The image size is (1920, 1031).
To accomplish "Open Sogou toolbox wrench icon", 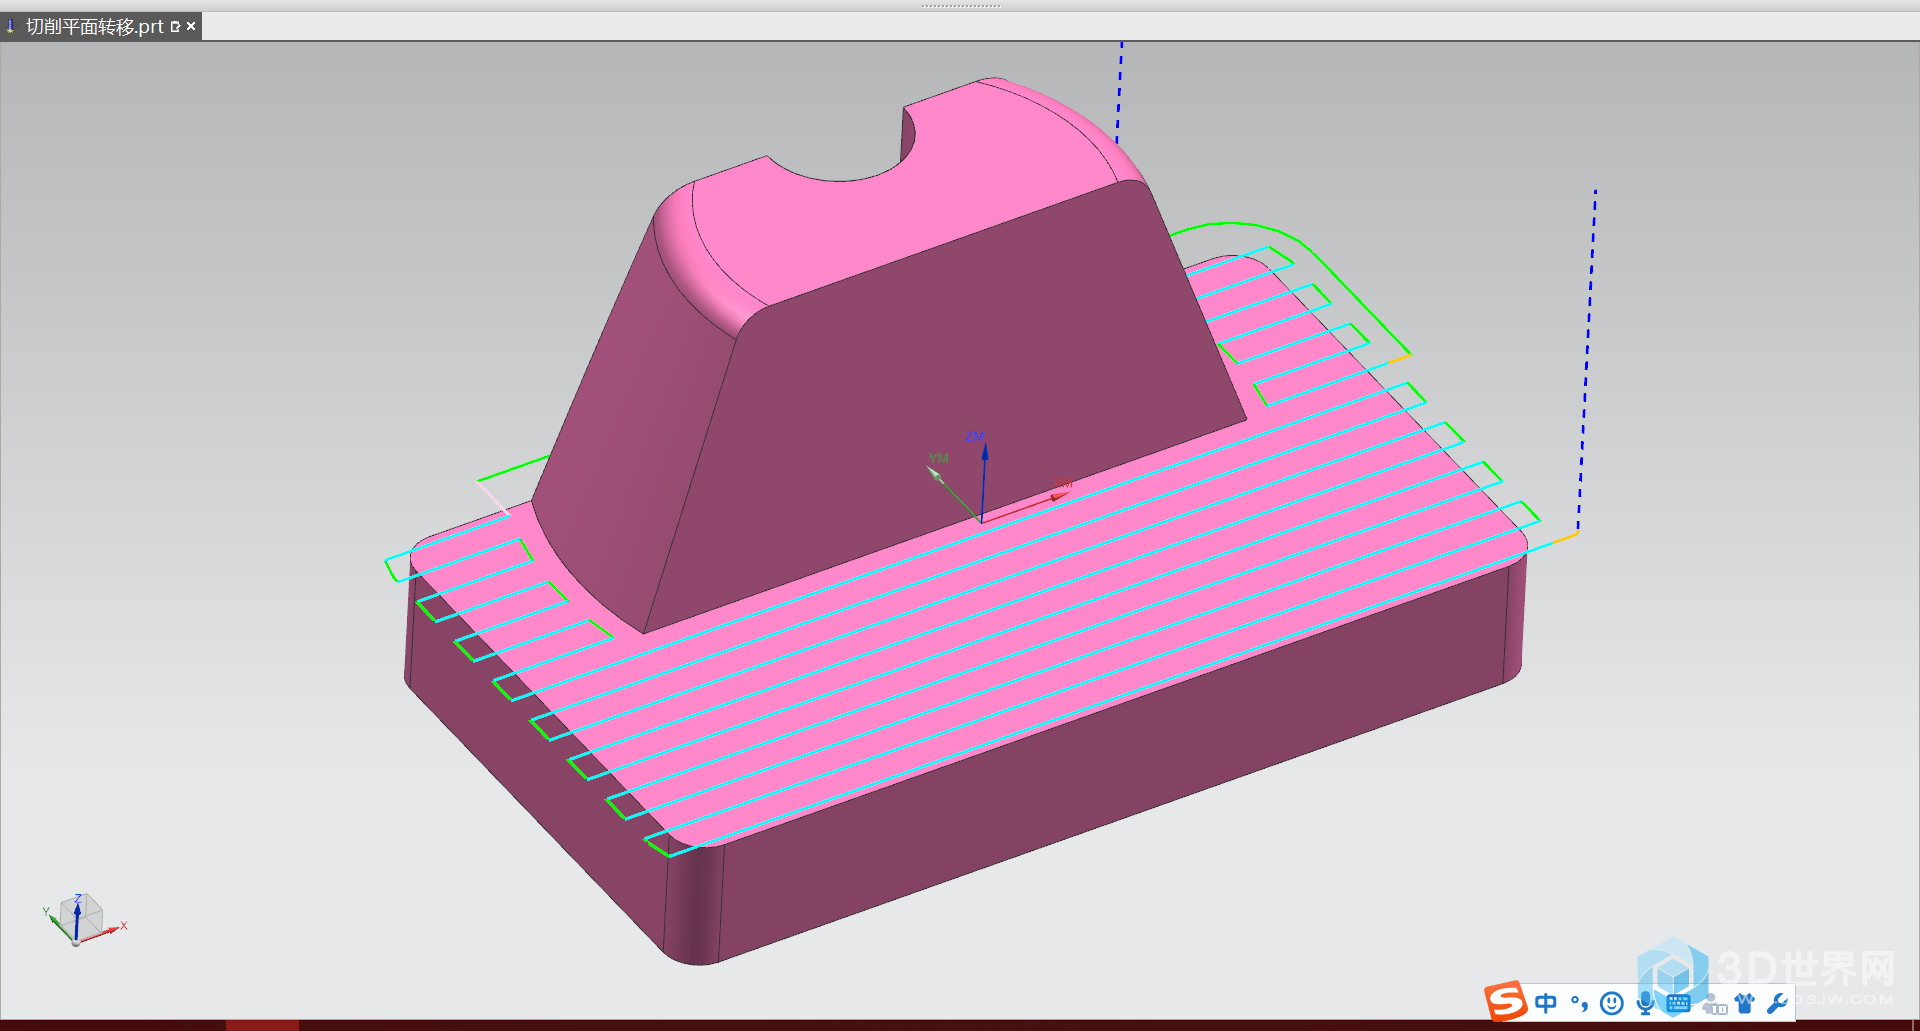I will click(x=1777, y=1003).
